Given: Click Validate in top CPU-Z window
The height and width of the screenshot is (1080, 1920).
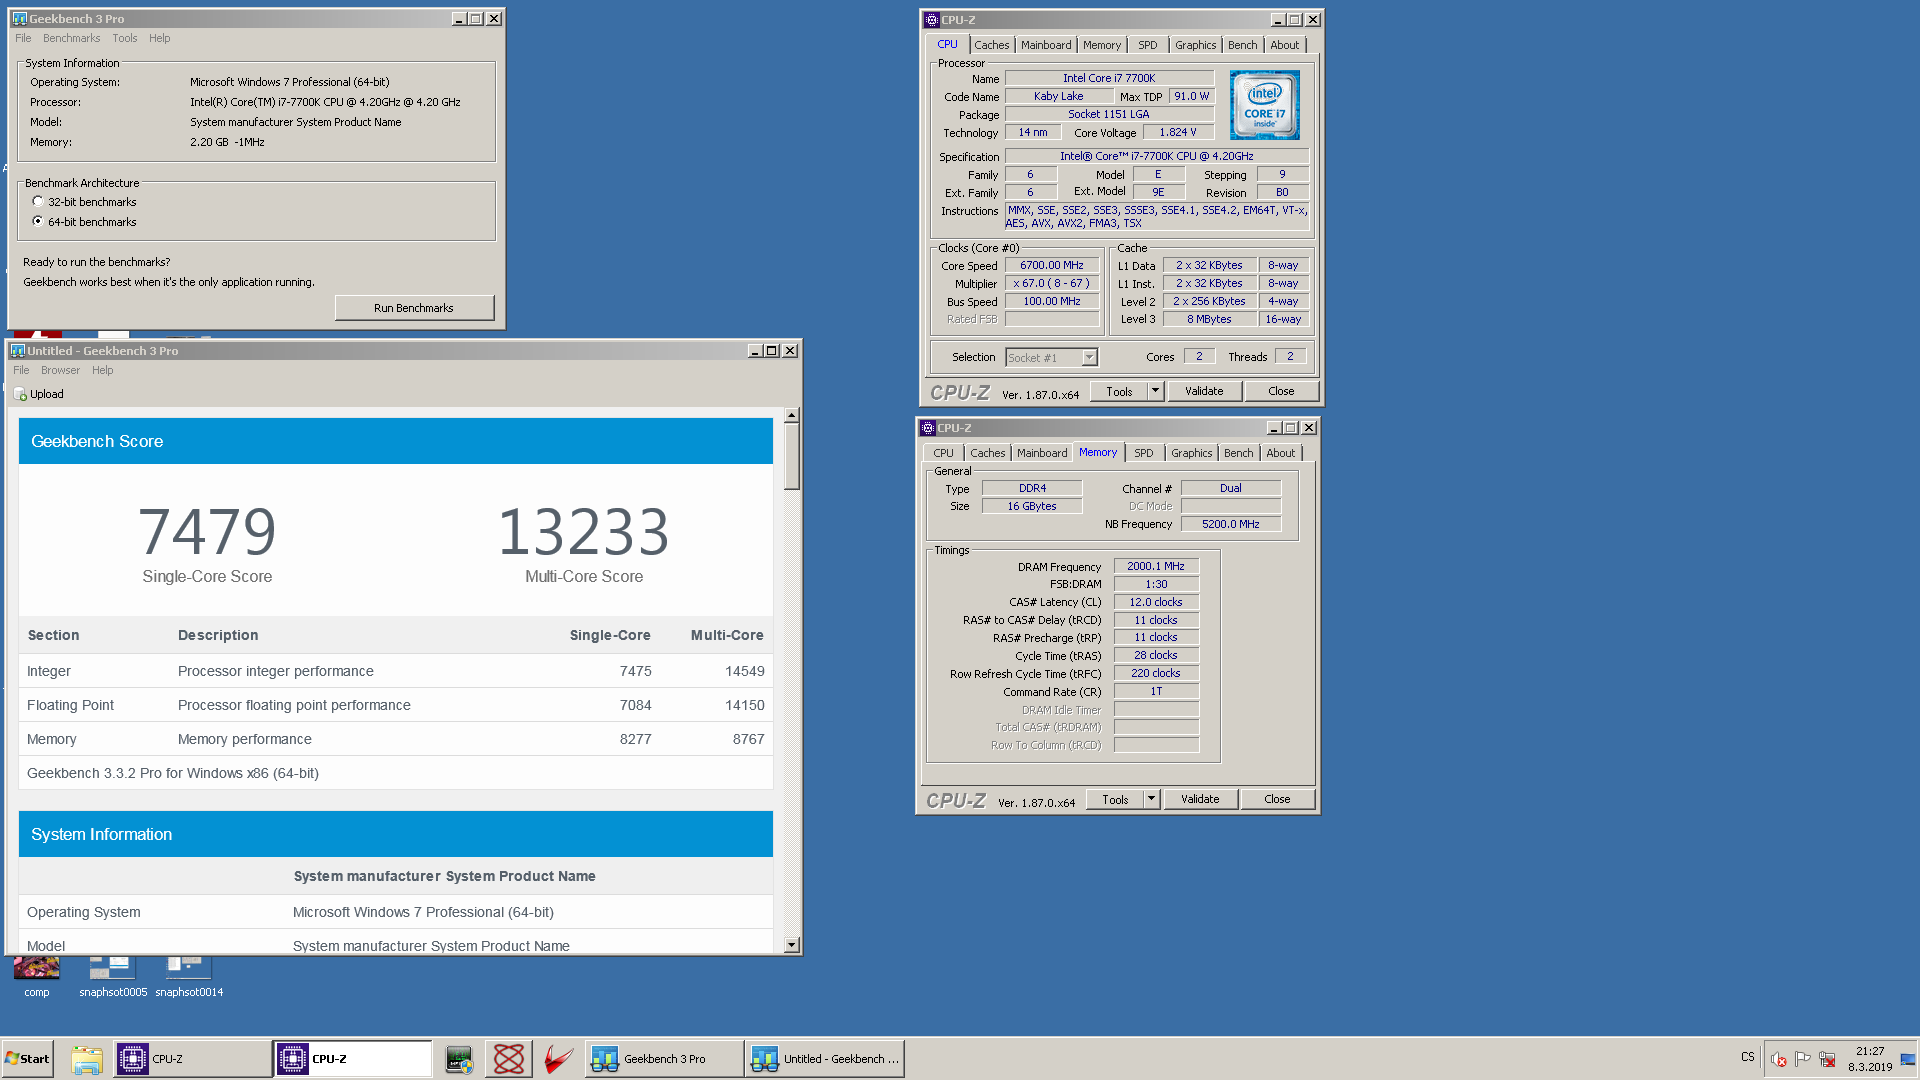Looking at the screenshot, I should pyautogui.click(x=1205, y=391).
